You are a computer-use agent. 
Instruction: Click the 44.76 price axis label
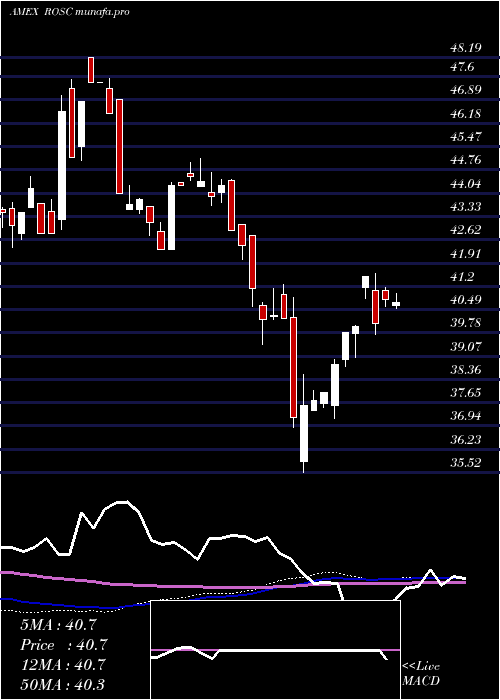tap(466, 160)
